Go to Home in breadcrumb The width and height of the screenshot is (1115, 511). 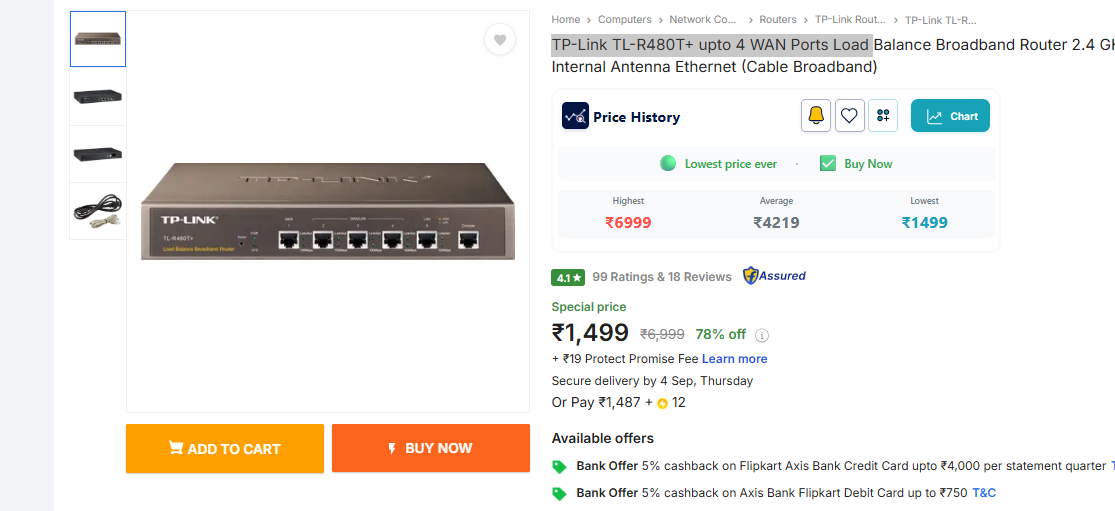[565, 19]
